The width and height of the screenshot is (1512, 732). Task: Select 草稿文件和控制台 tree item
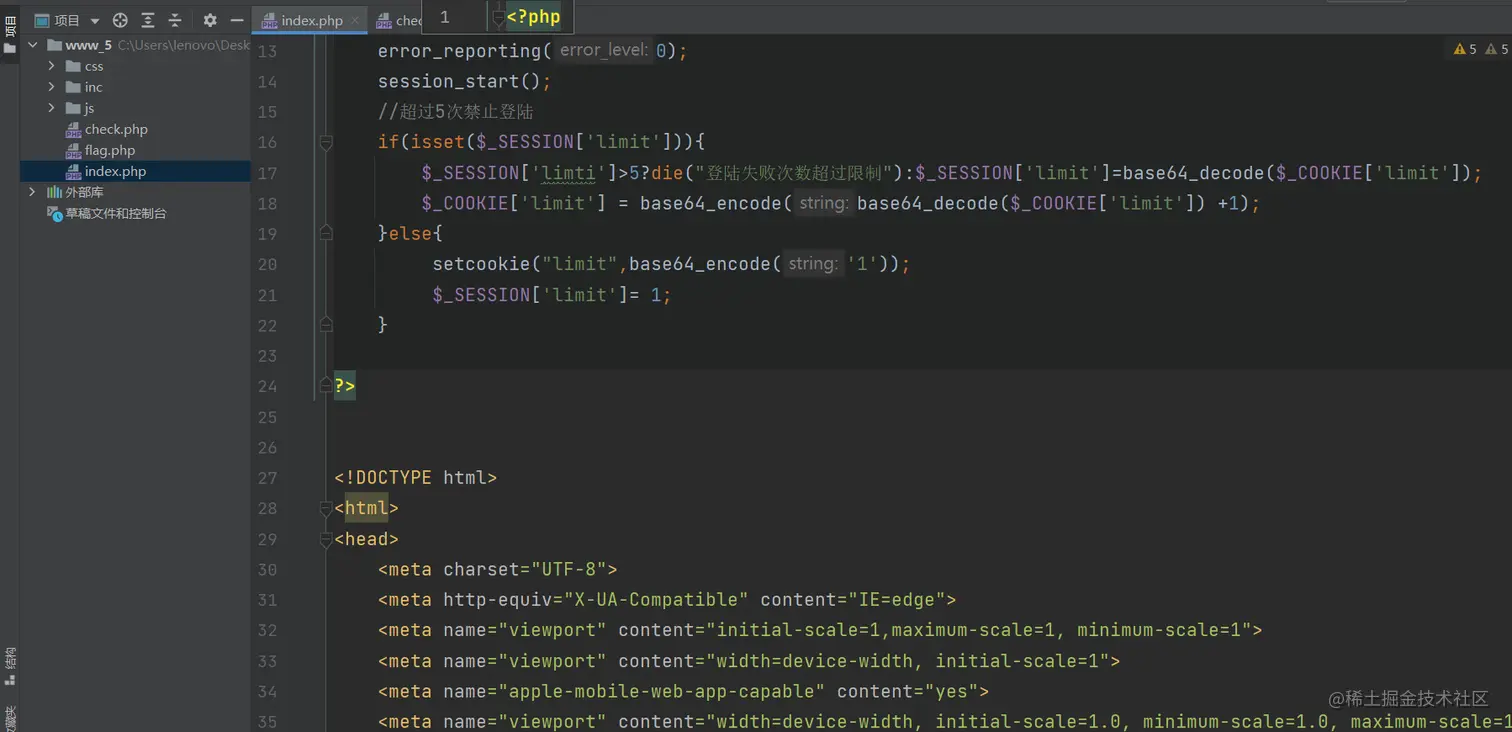(x=116, y=213)
